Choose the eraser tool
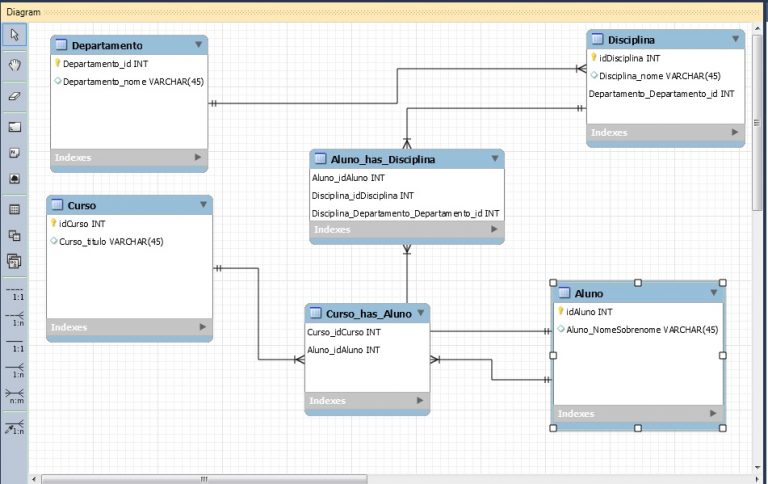The width and height of the screenshot is (768, 484). [14, 96]
